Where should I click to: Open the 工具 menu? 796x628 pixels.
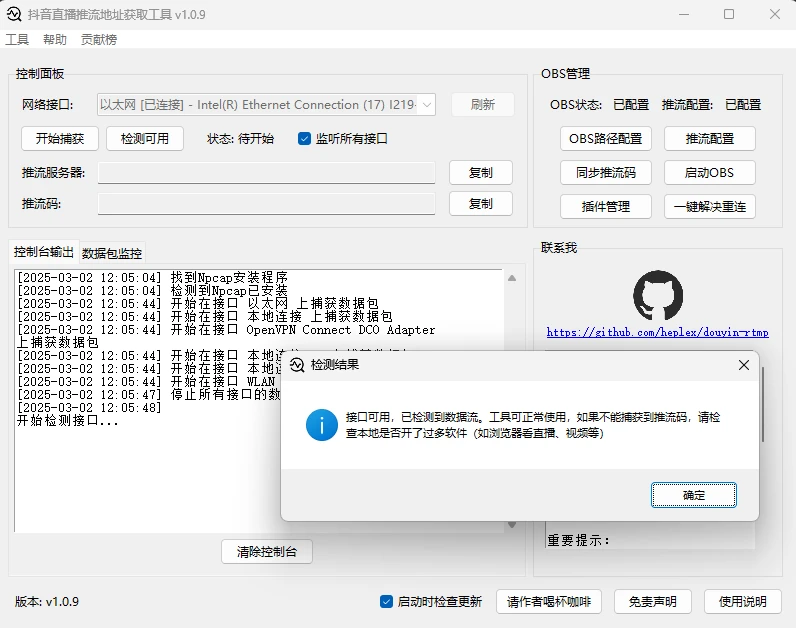(x=17, y=40)
